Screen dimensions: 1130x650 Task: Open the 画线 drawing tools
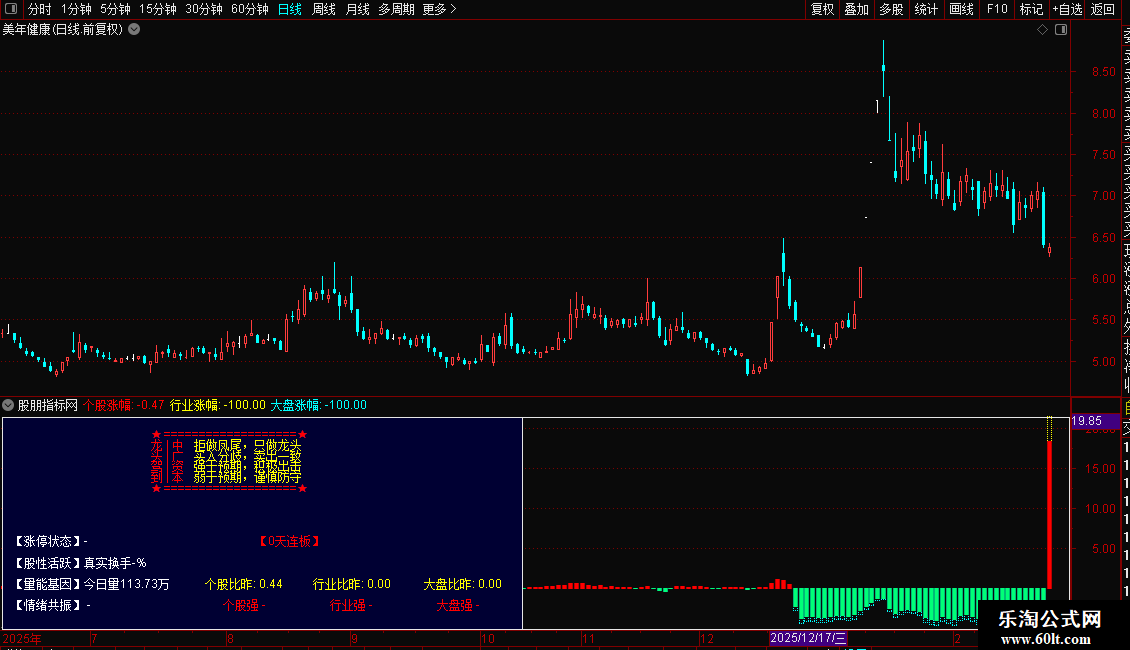click(x=961, y=9)
